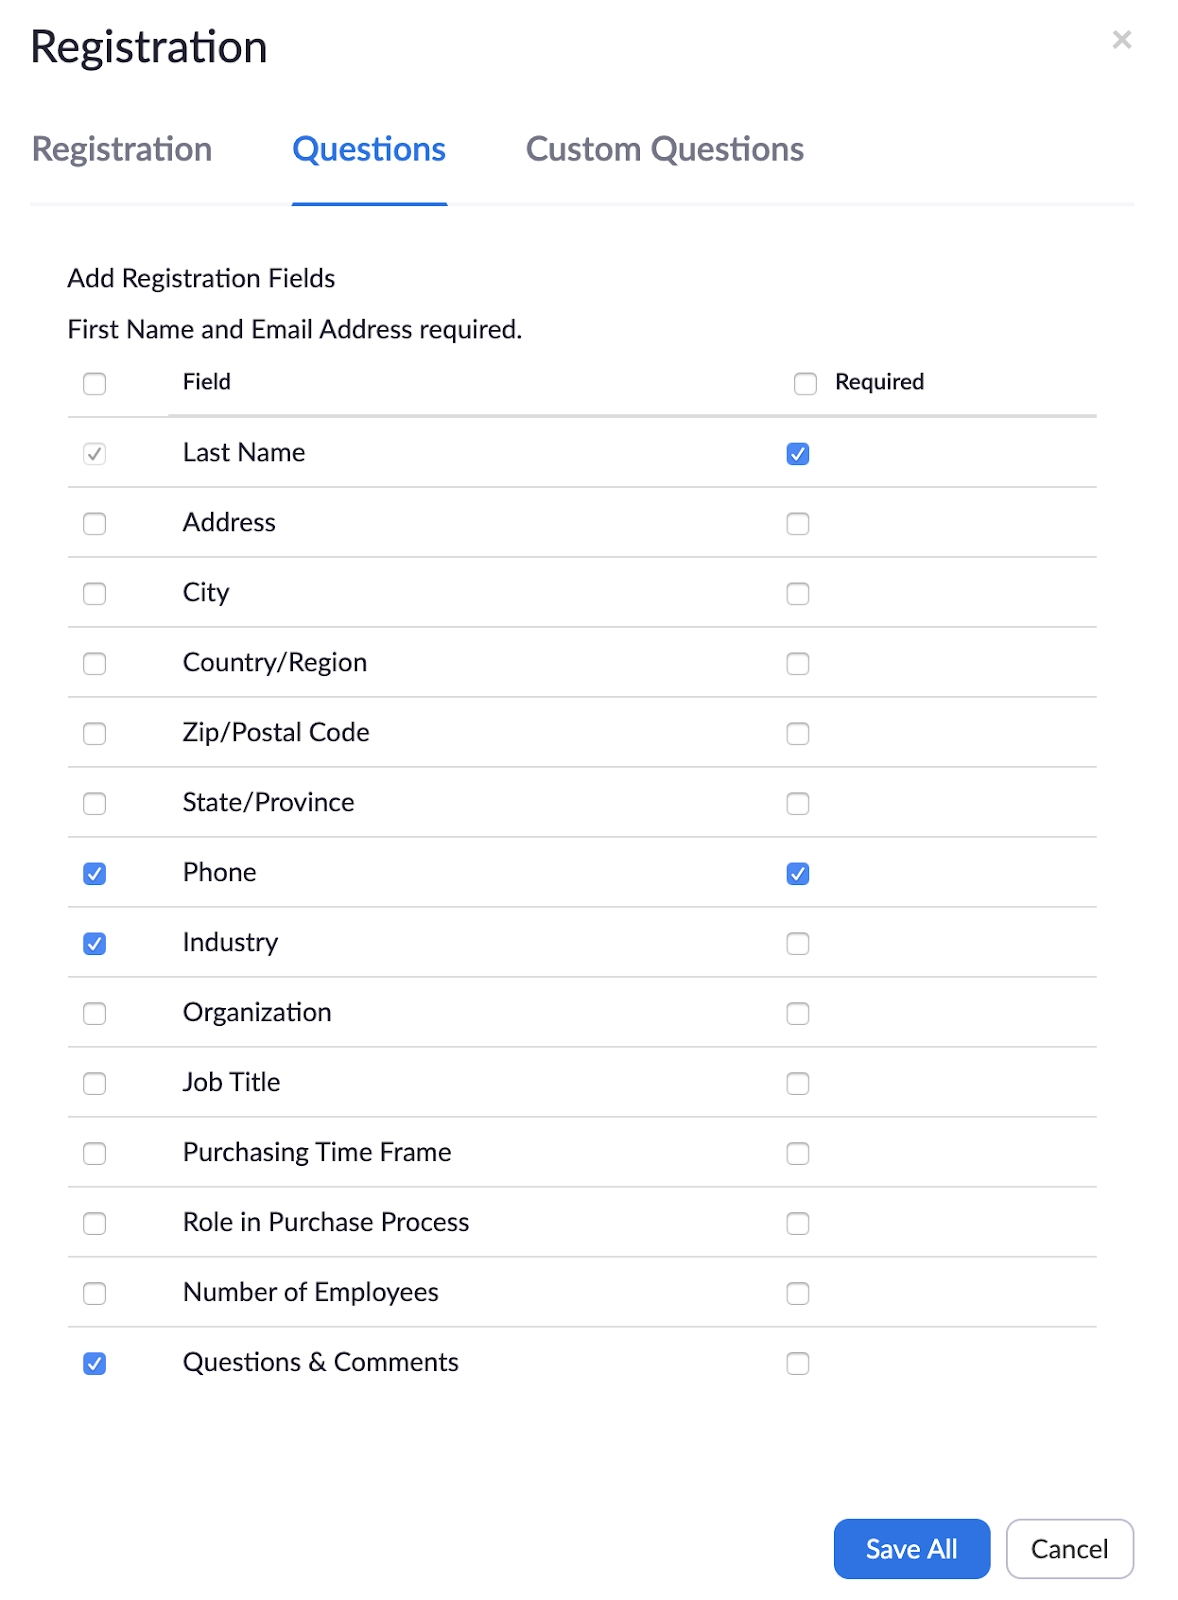
Task: Uncheck the Phone field checkbox
Action: click(95, 874)
